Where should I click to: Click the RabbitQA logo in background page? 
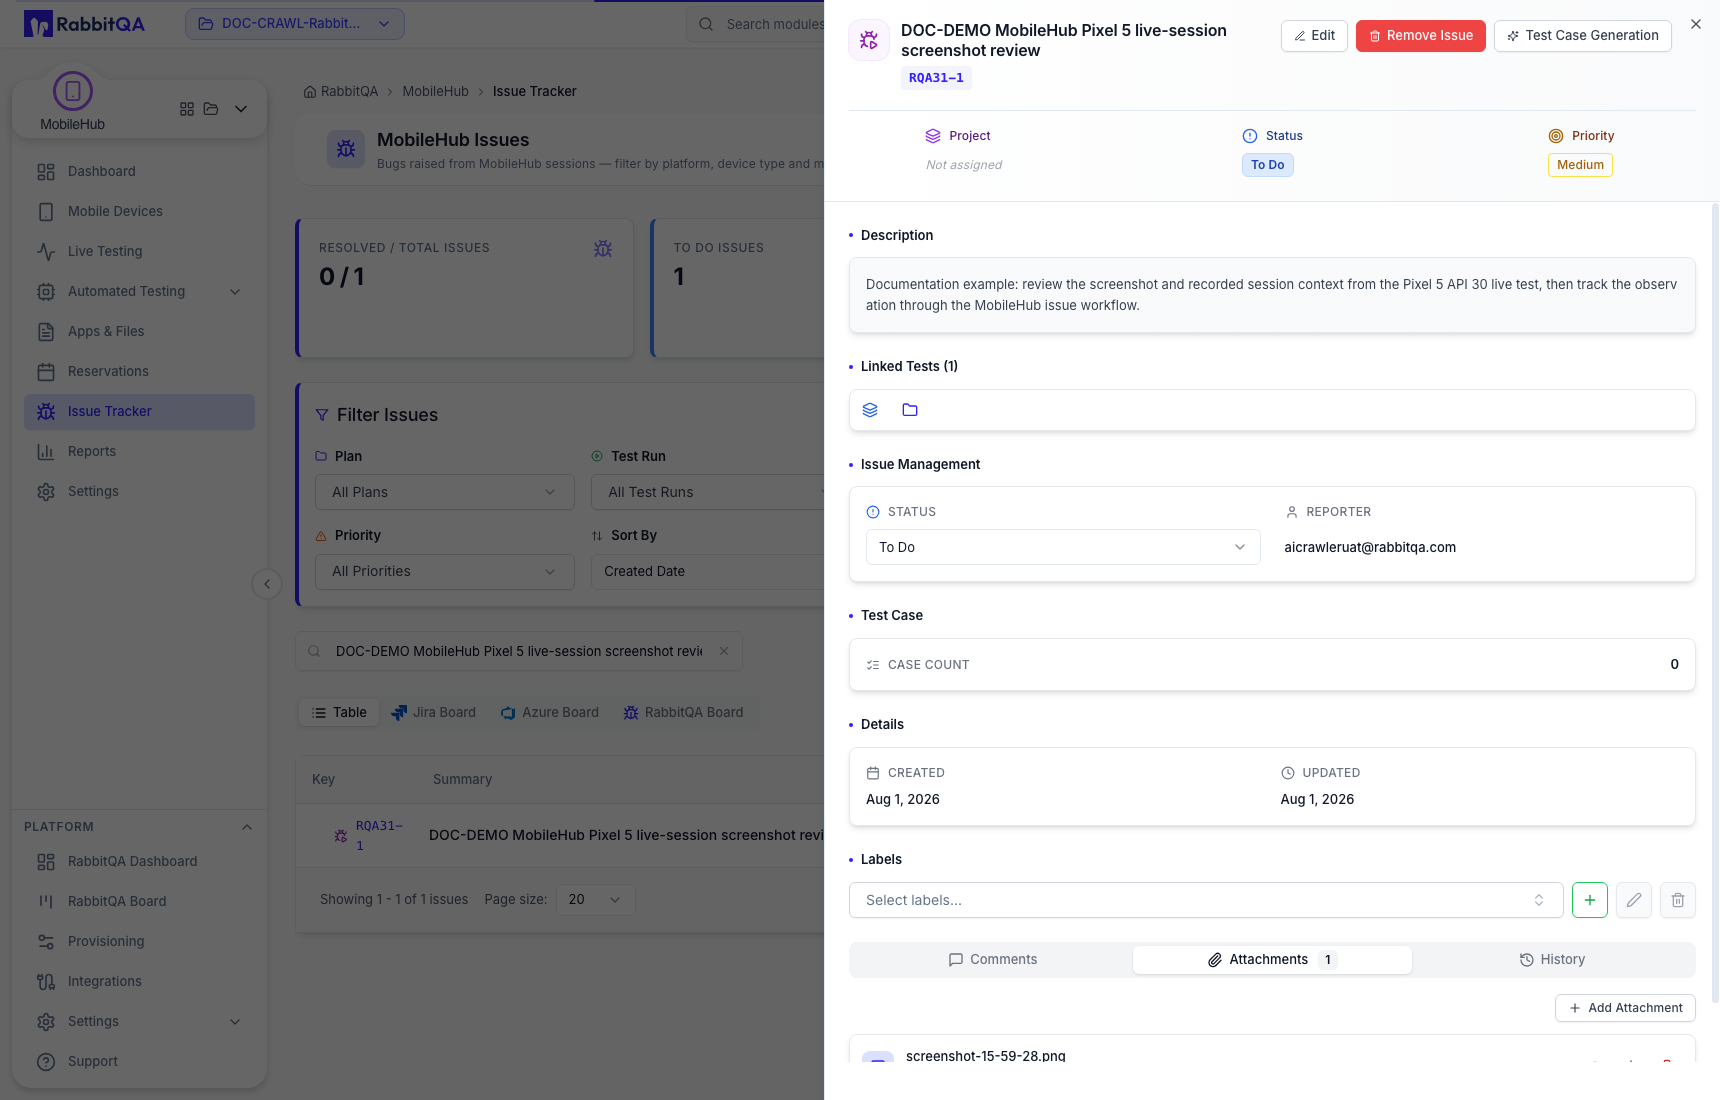[85, 24]
